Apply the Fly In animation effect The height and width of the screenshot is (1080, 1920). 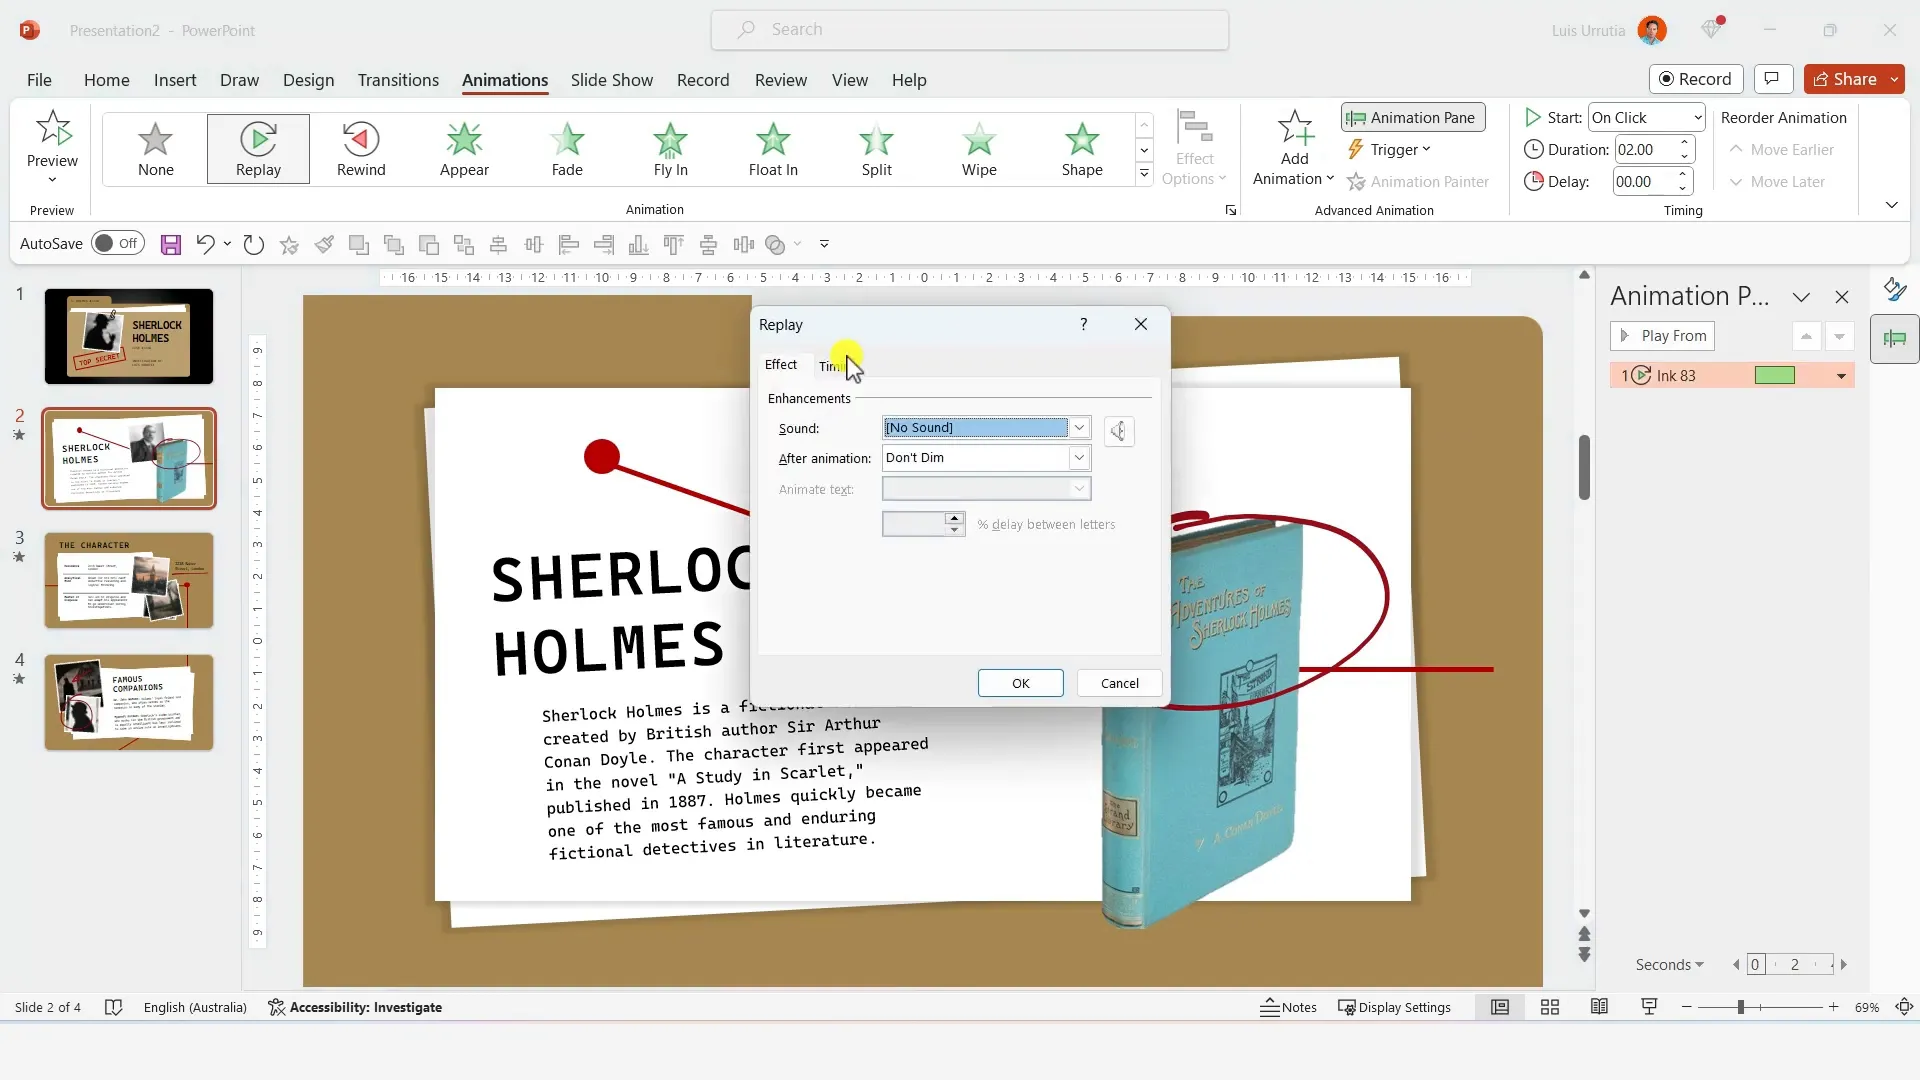(x=670, y=149)
